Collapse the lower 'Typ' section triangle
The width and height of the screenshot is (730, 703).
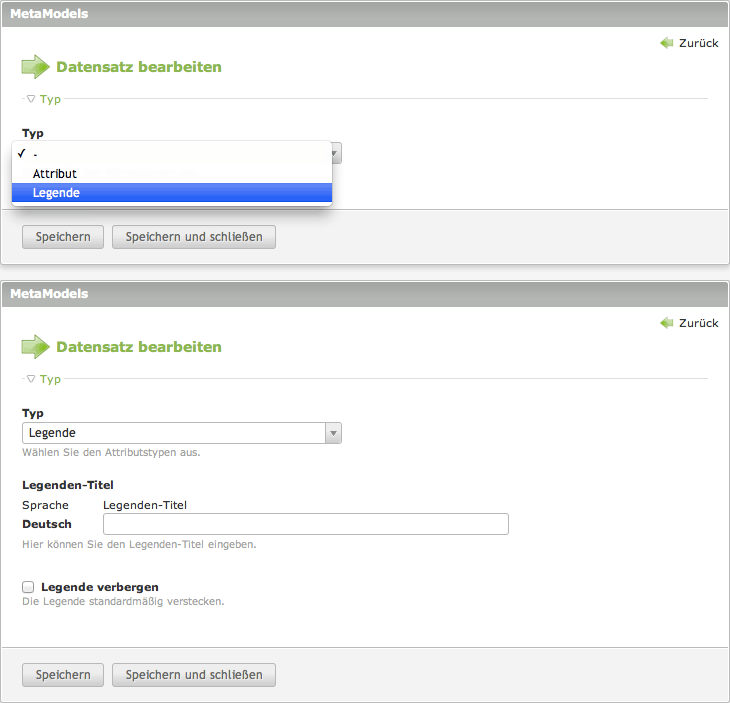pos(31,379)
